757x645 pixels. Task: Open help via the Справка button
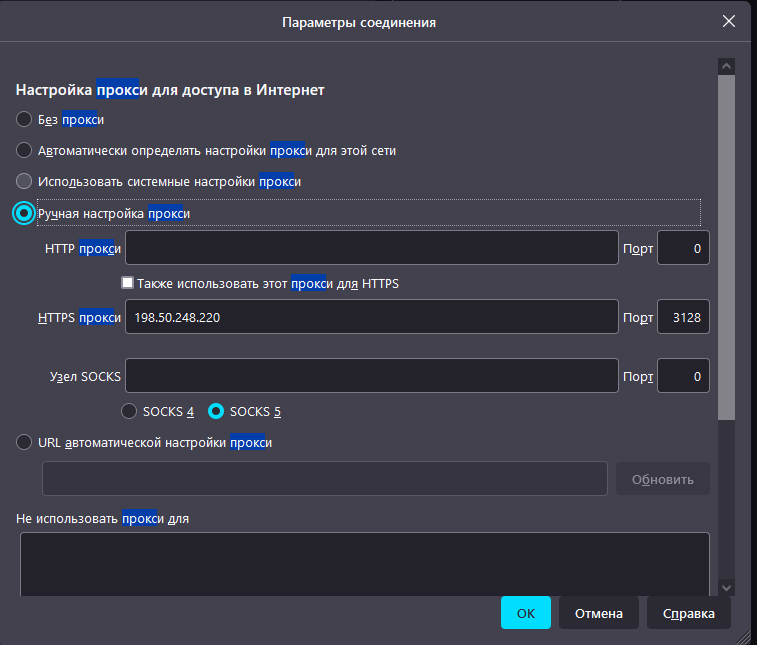[x=688, y=613]
